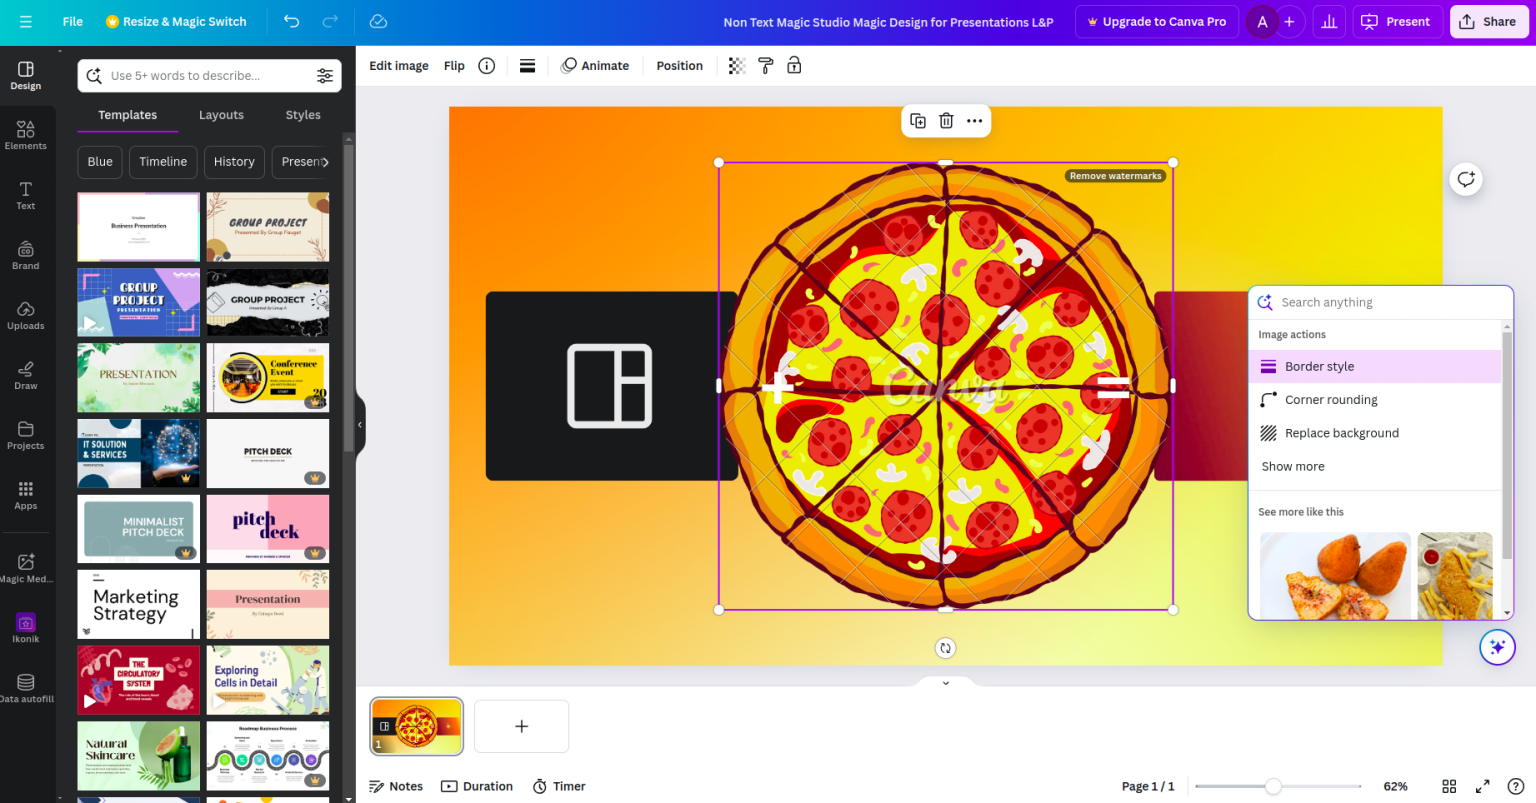
Task: Click the template description search field
Action: 199,75
